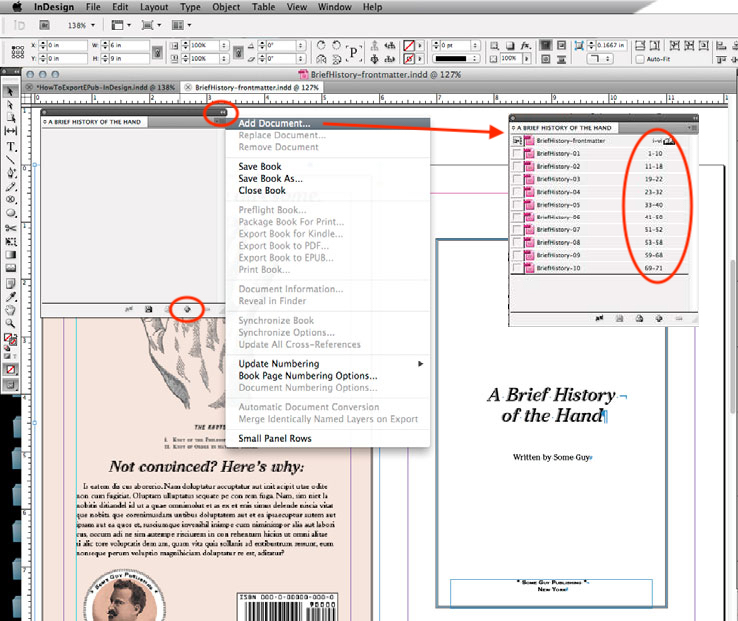Viewport: 738px width, 621px height.
Task: Open the Layout menu in menu bar
Action: 154,7
